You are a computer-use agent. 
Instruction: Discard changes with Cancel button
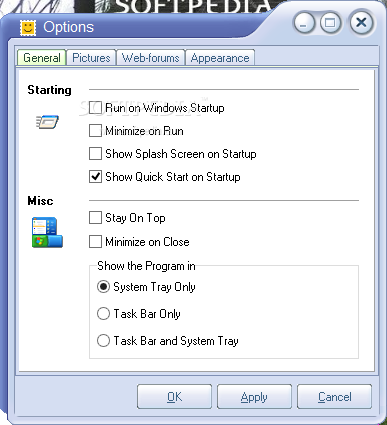pyautogui.click(x=334, y=397)
